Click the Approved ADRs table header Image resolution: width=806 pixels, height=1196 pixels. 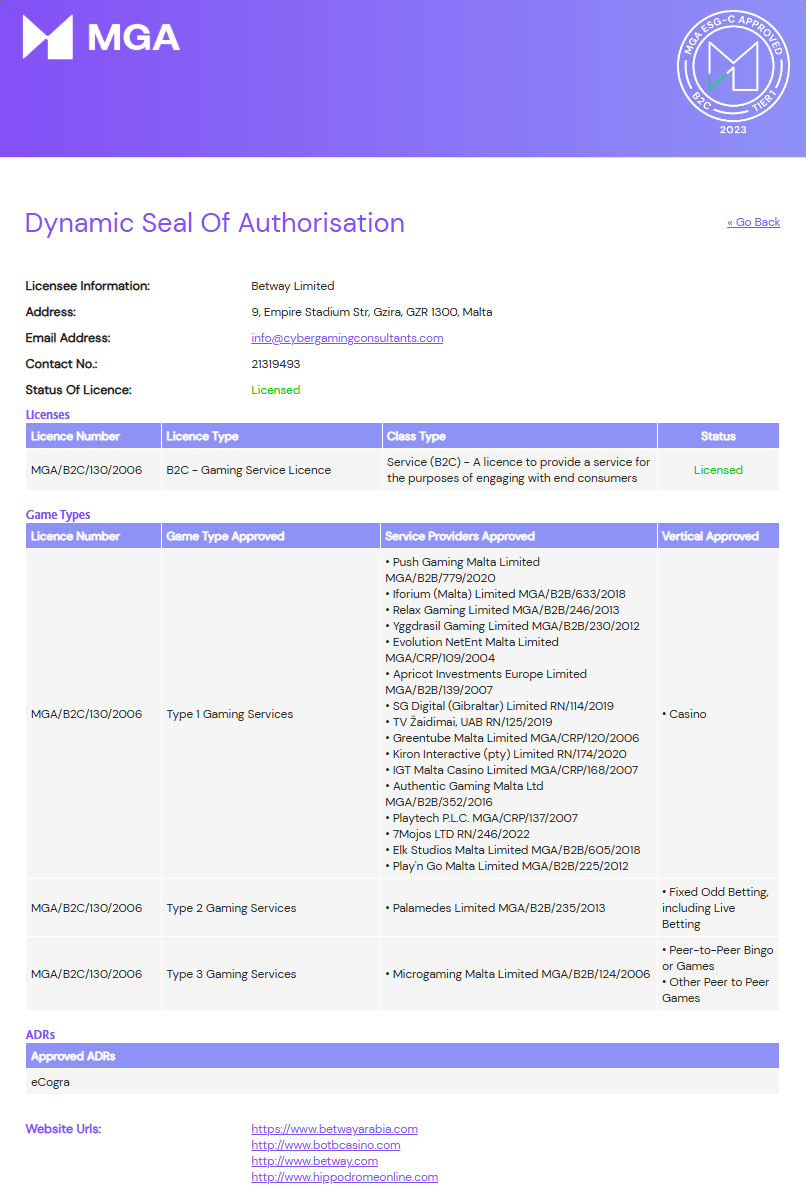(403, 1056)
